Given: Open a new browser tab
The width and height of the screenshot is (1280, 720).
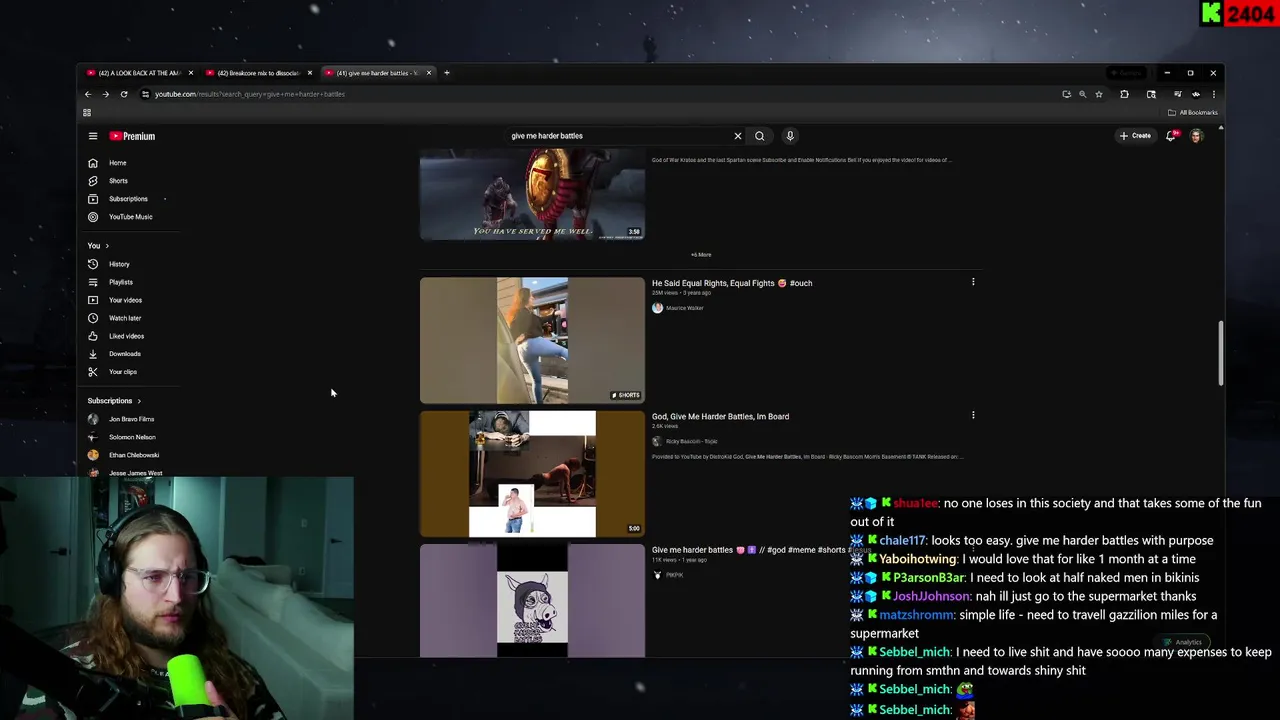Looking at the screenshot, I should [x=447, y=73].
